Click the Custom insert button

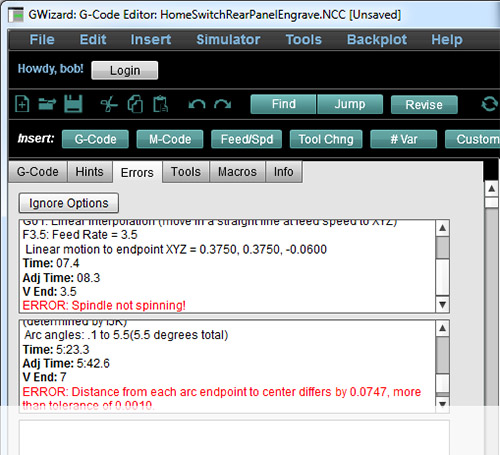click(473, 139)
